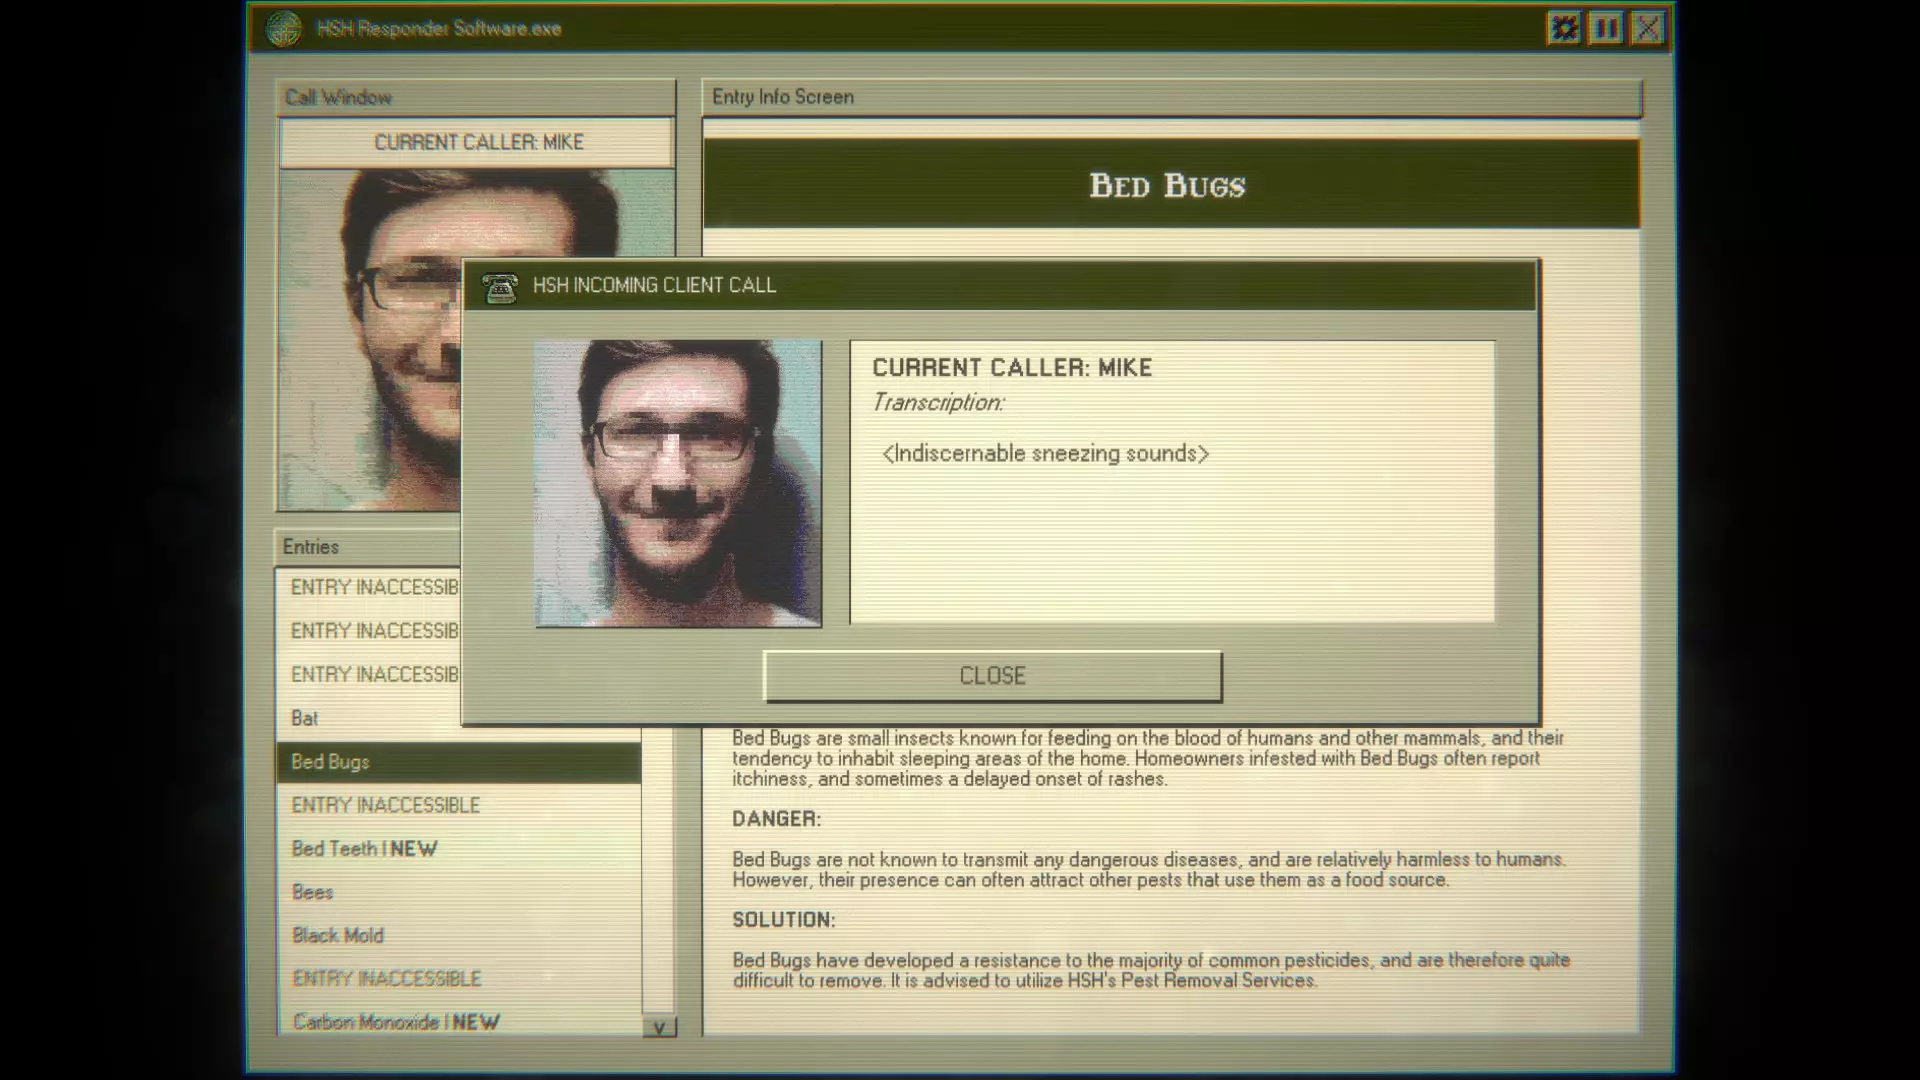
Task: Open the Black Mold entry
Action: (338, 936)
